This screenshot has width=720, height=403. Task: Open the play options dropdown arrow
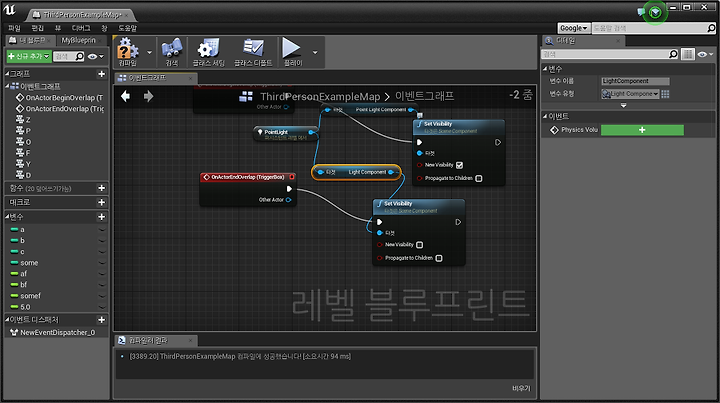point(315,52)
